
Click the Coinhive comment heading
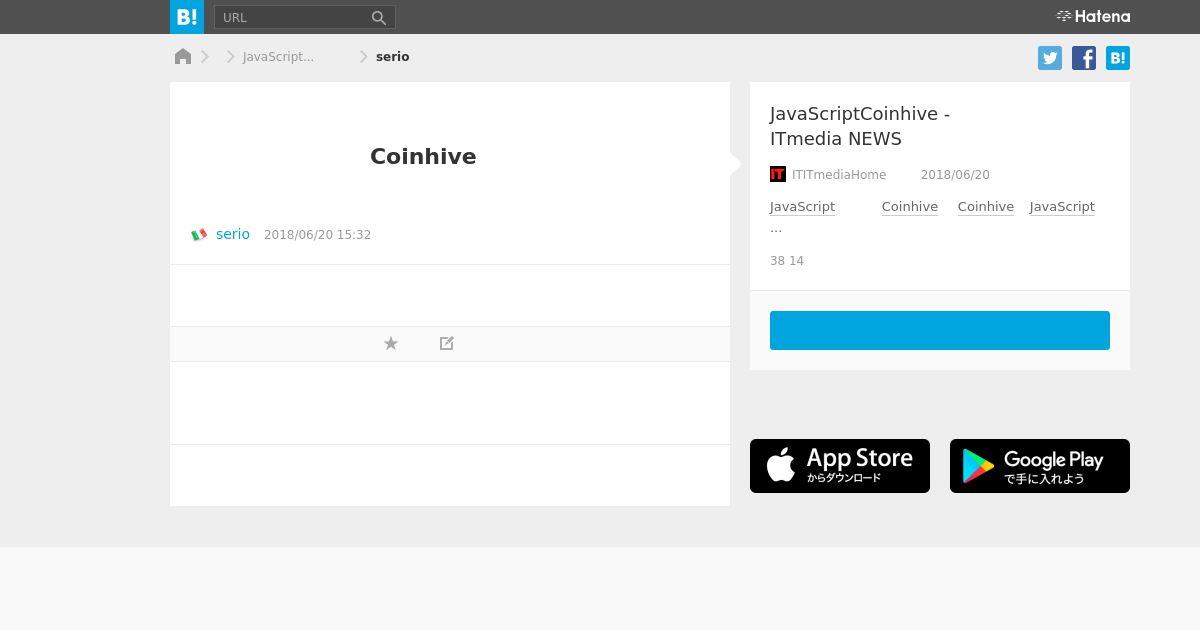click(423, 157)
